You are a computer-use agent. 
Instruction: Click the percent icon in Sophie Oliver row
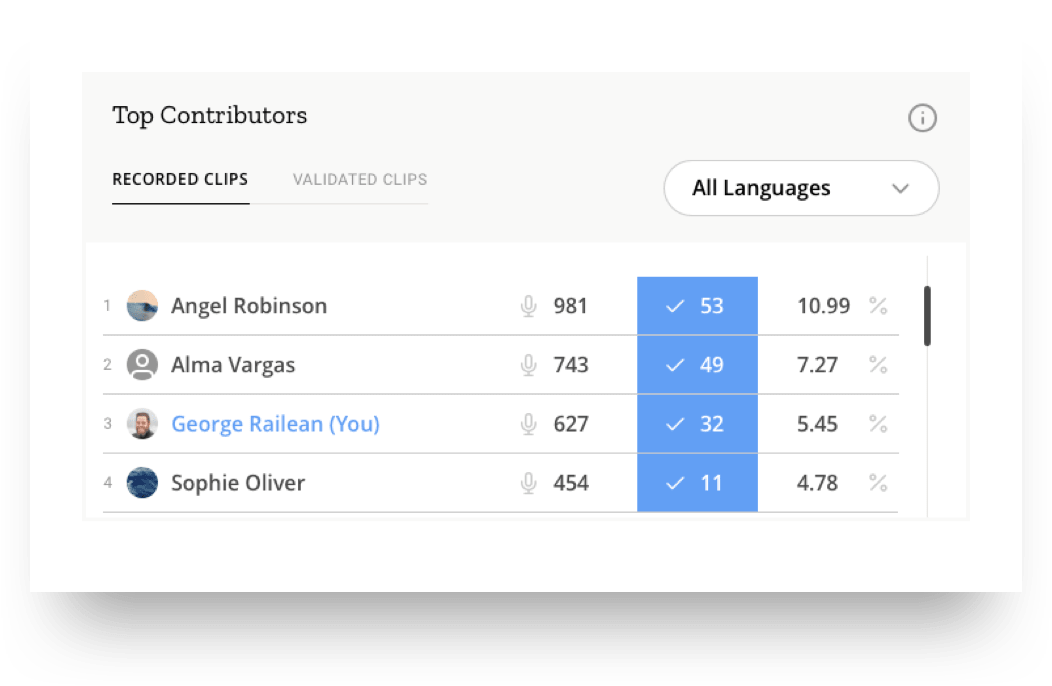coord(878,483)
